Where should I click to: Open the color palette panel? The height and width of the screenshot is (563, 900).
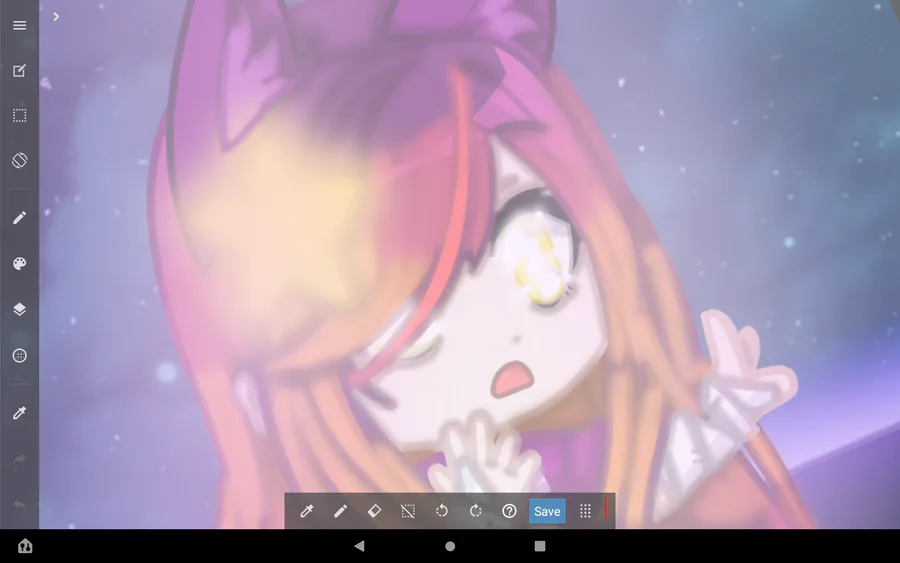point(20,263)
